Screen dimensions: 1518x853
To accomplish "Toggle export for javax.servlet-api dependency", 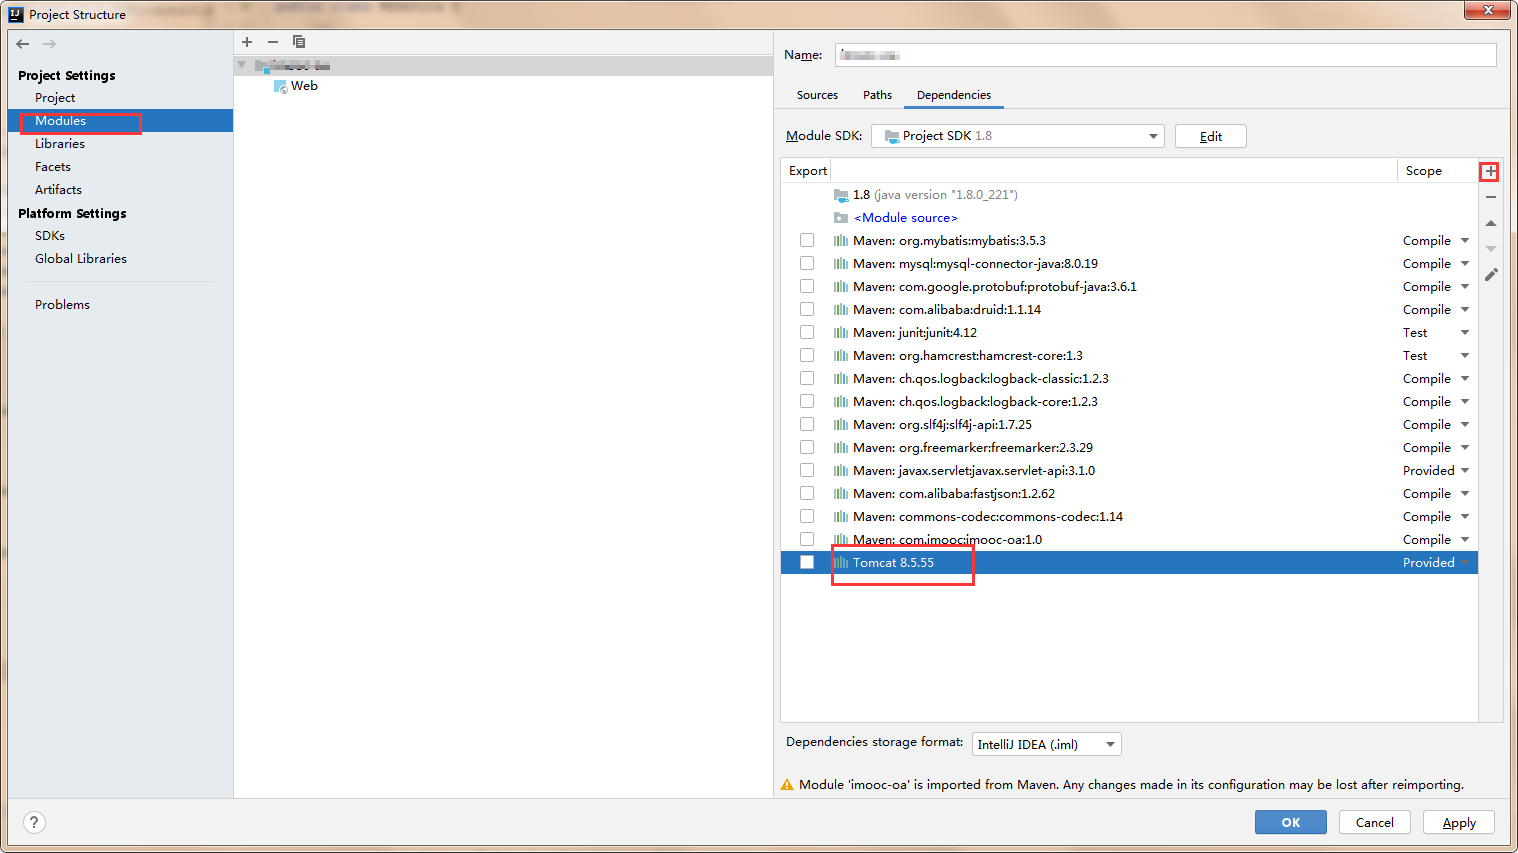I will (x=807, y=471).
